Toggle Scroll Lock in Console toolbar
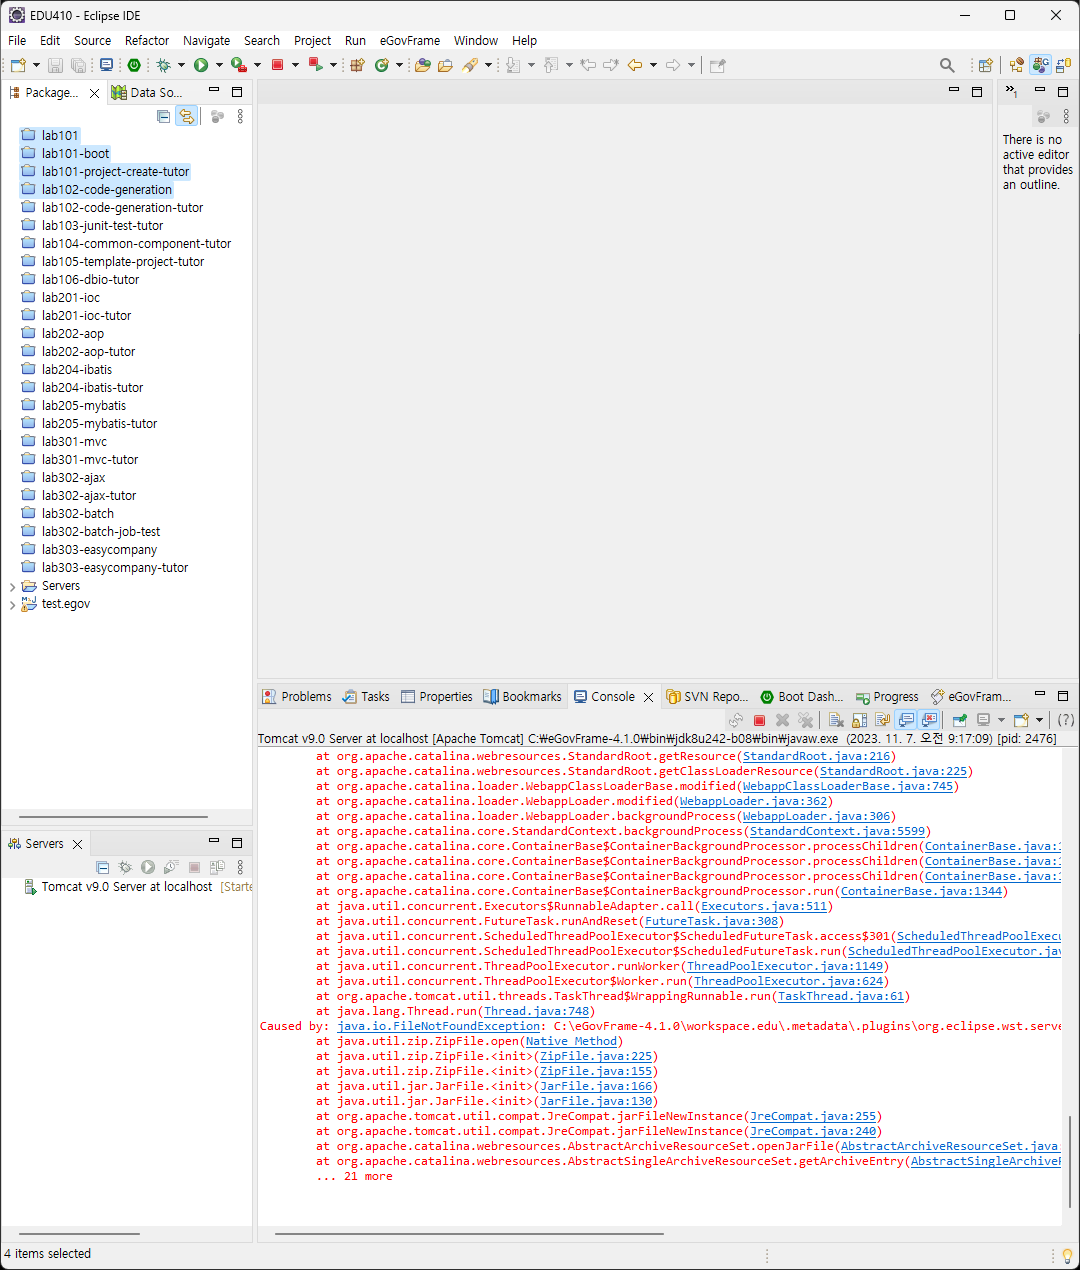The image size is (1080, 1270). click(x=859, y=720)
